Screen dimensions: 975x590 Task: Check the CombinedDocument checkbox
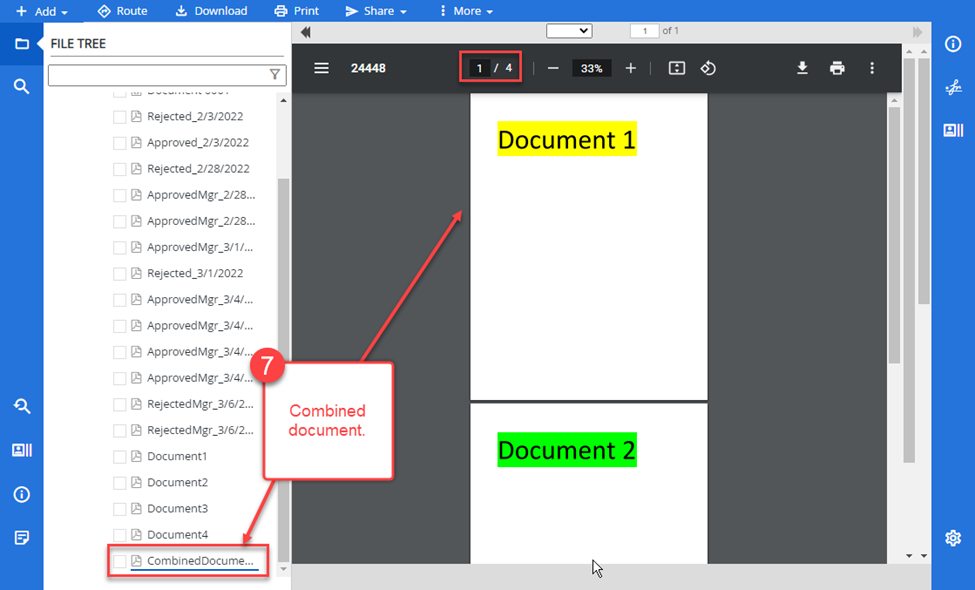(x=119, y=560)
